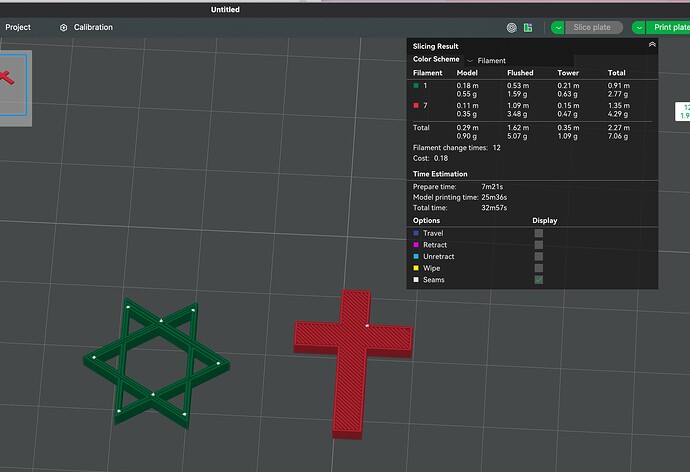690x472 pixels.
Task: Open the Slice plate dropdown arrow
Action: tap(558, 28)
